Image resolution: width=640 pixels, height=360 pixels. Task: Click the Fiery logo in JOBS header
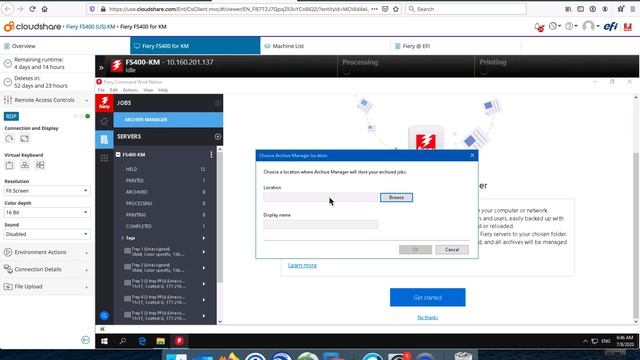pyautogui.click(x=104, y=103)
